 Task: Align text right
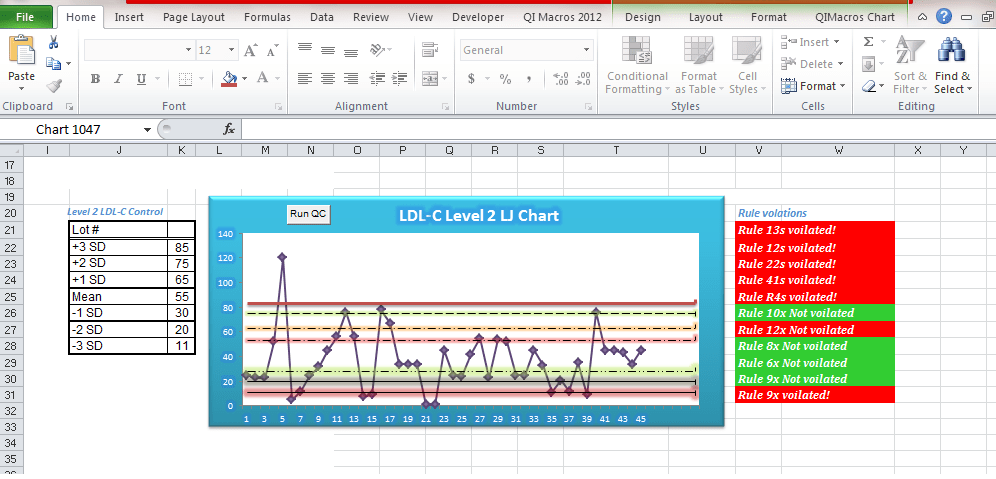351,79
